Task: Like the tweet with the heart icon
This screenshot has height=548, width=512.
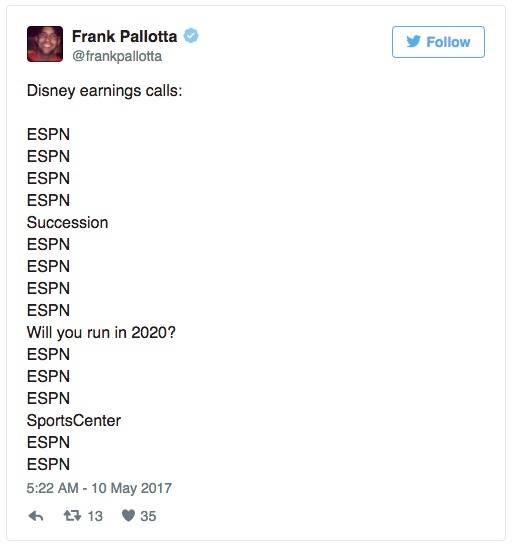Action: pos(128,515)
